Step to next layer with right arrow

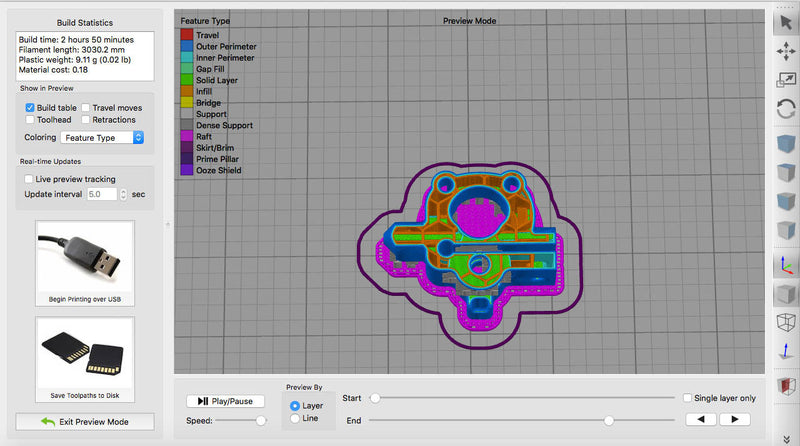click(735, 419)
